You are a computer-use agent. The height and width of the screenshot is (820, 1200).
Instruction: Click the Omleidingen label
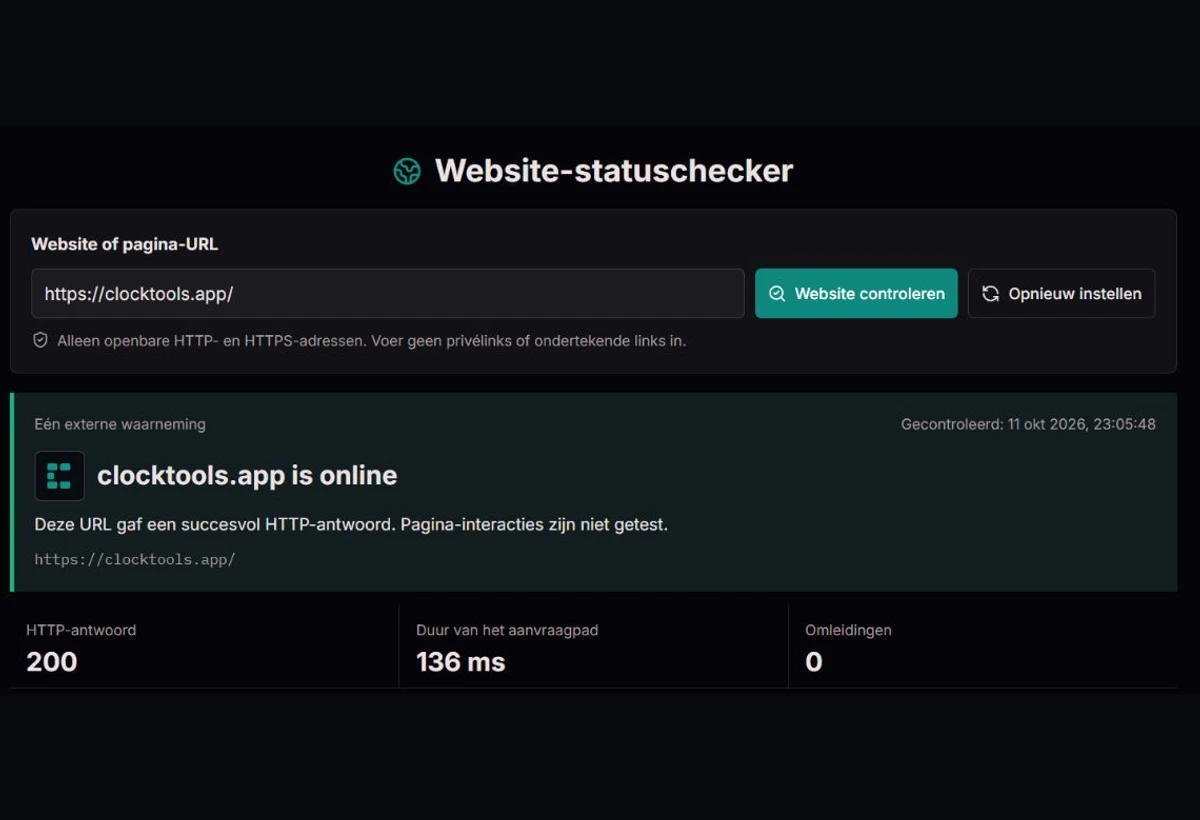(x=848, y=630)
